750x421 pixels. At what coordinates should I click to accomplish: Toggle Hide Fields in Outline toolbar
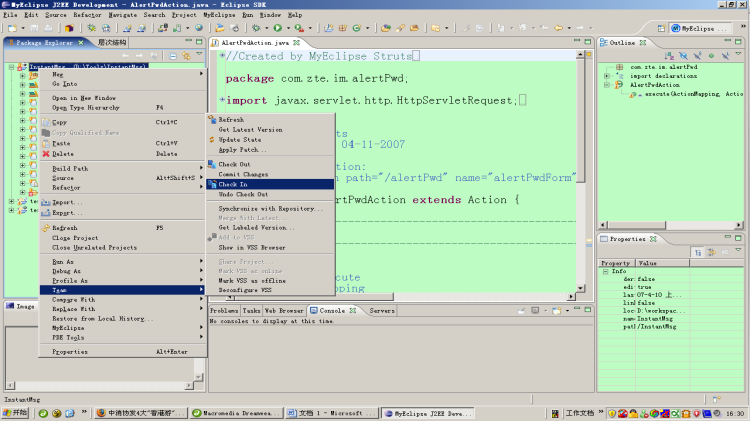(683, 56)
